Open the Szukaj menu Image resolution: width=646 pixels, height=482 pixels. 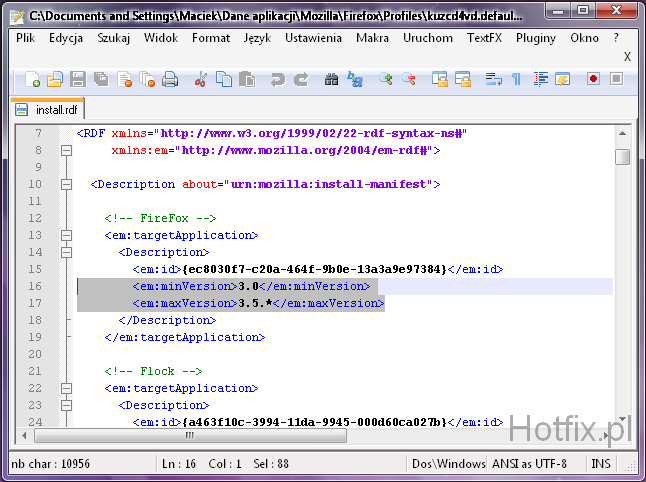pyautogui.click(x=114, y=38)
